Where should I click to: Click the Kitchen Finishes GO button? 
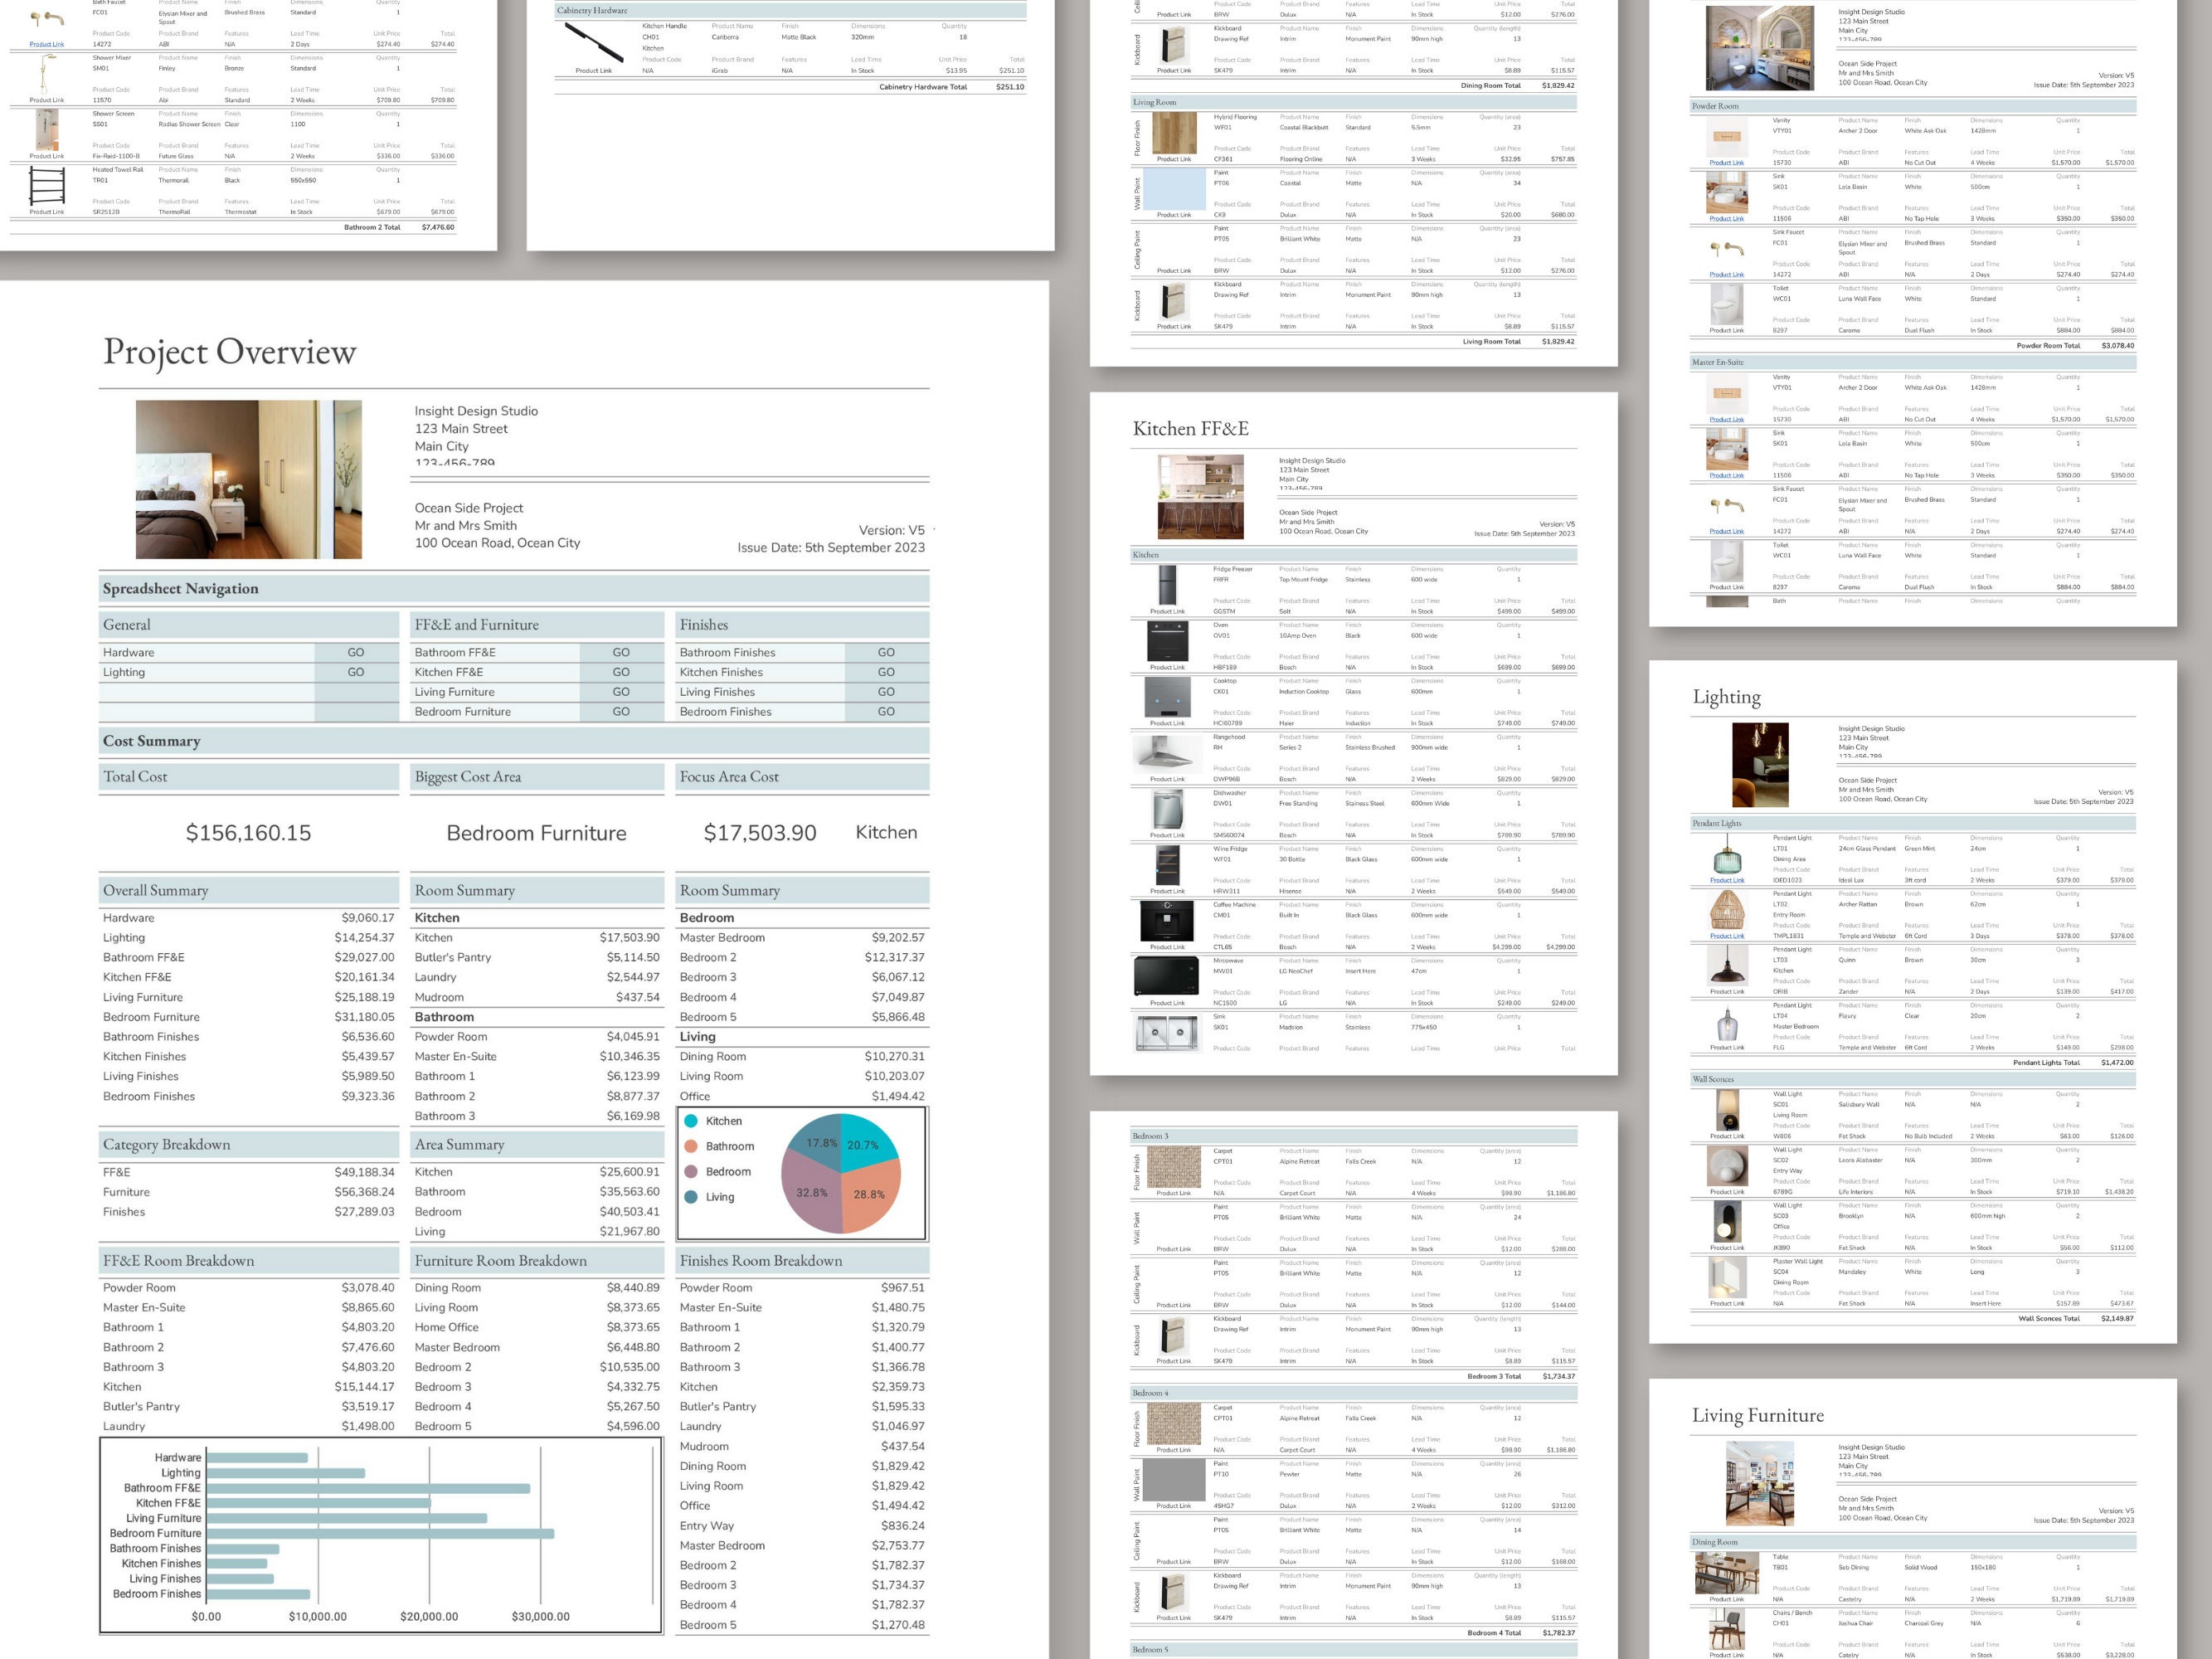pyautogui.click(x=885, y=671)
